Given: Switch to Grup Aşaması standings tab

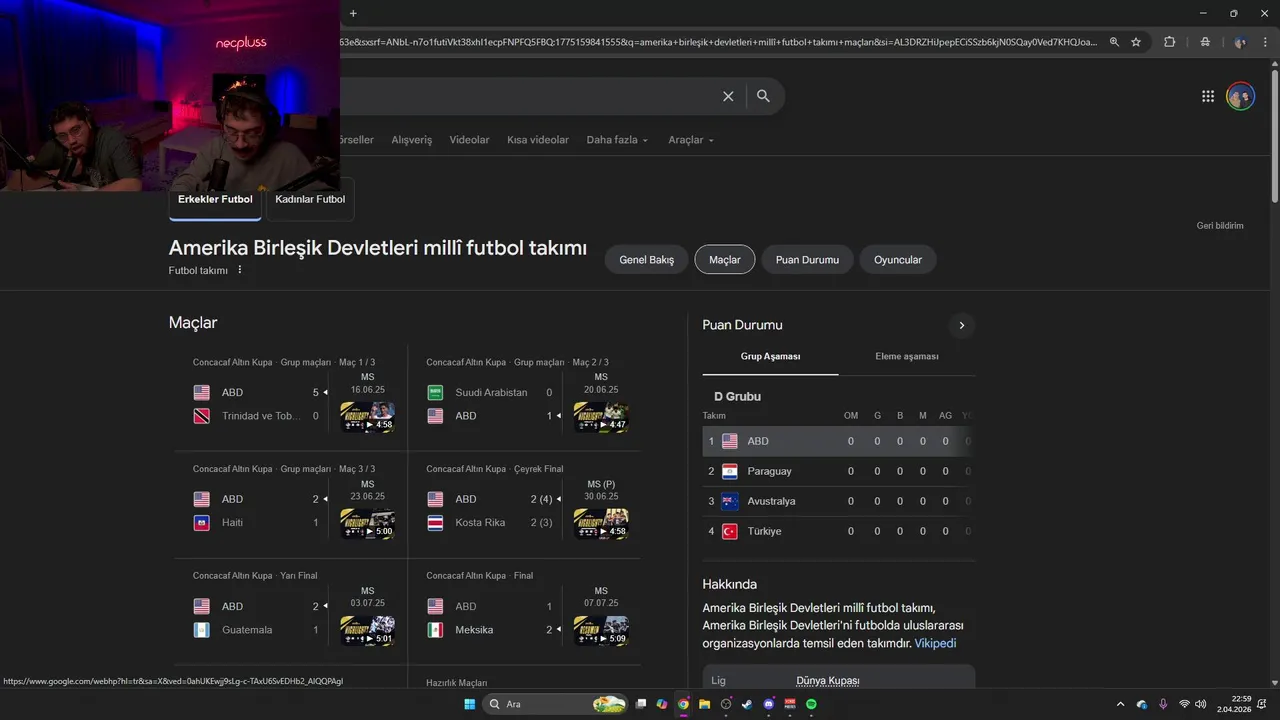Looking at the screenshot, I should (x=770, y=356).
